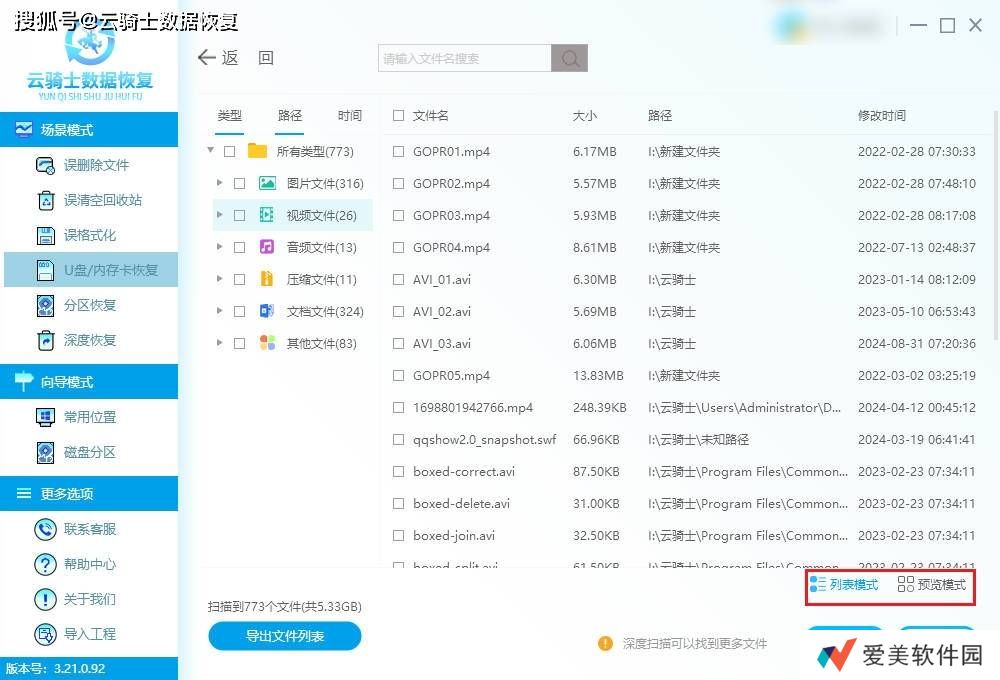Image resolution: width=1000 pixels, height=680 pixels.
Task: Switch to the 时间 tab
Action: click(x=350, y=116)
